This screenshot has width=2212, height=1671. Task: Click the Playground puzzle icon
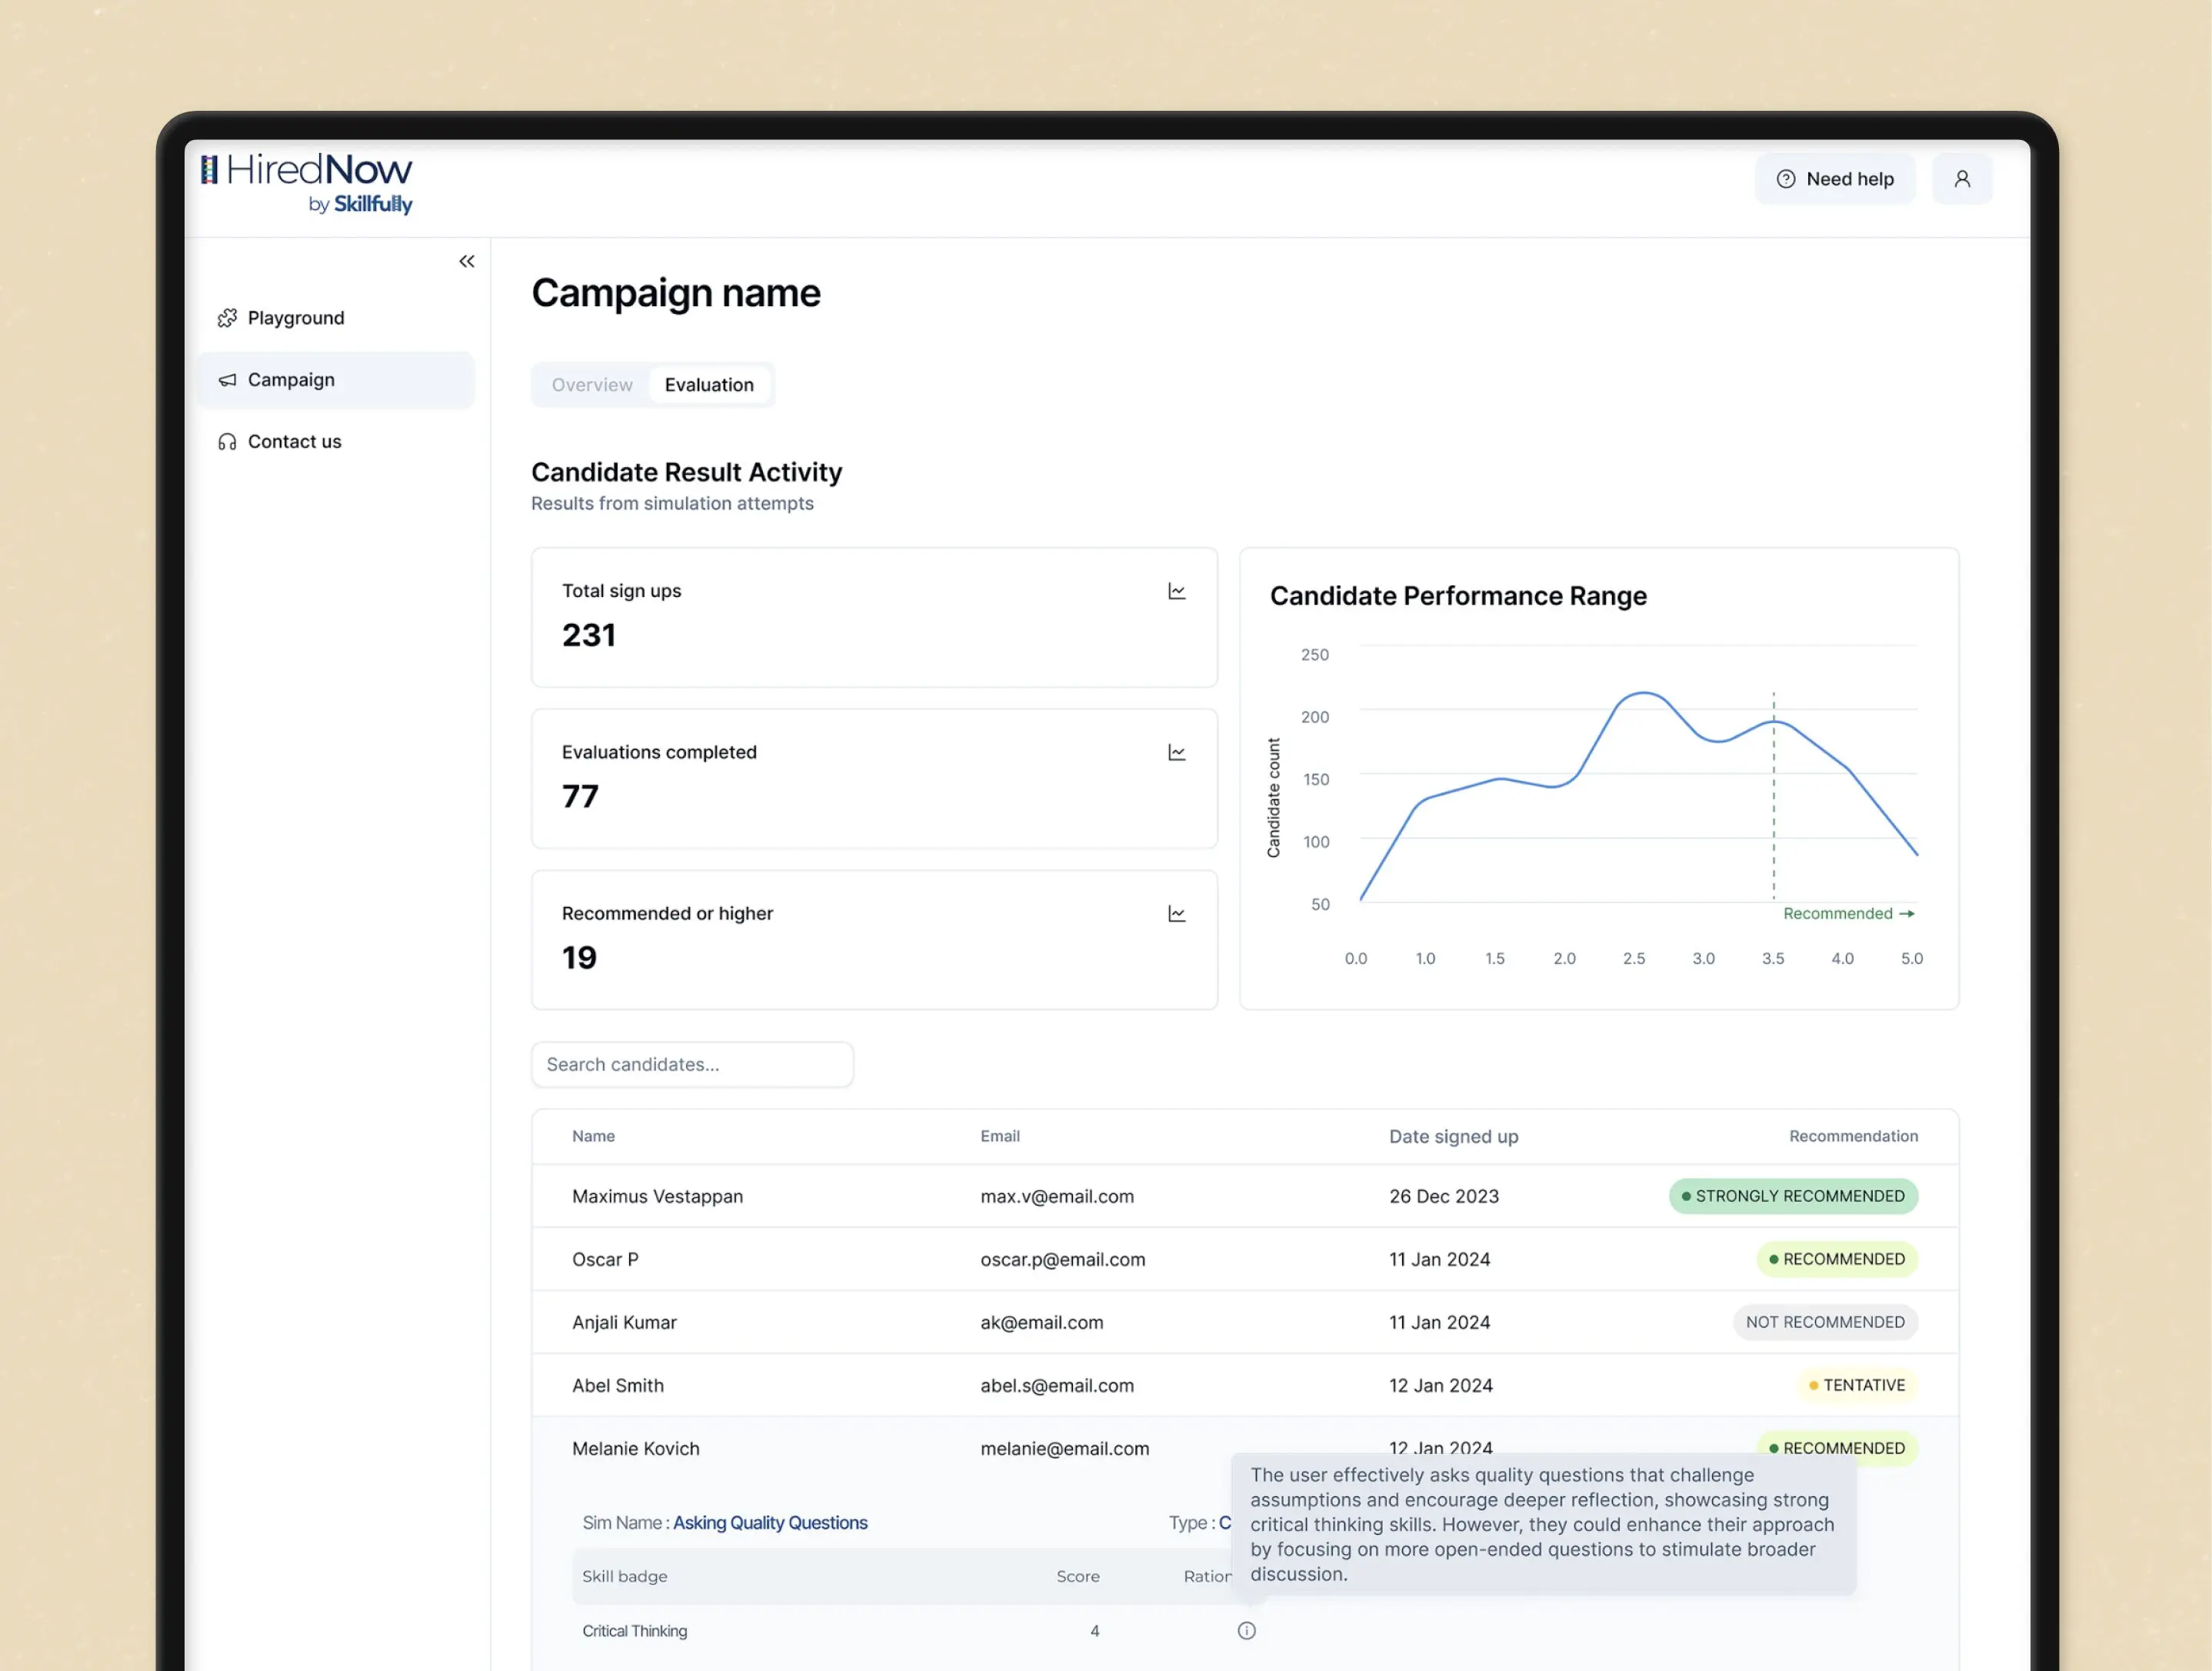tap(227, 318)
